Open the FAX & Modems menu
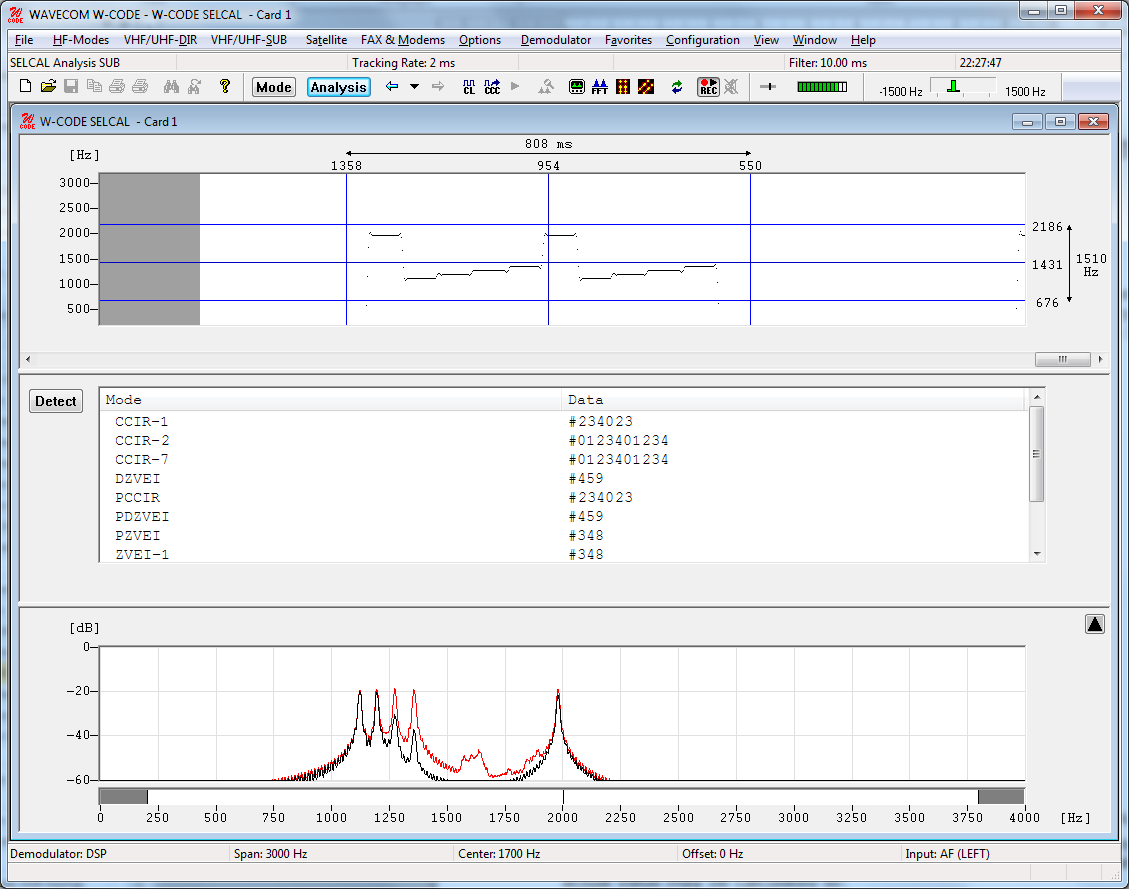Screen dimensions: 1129x889 click(402, 40)
